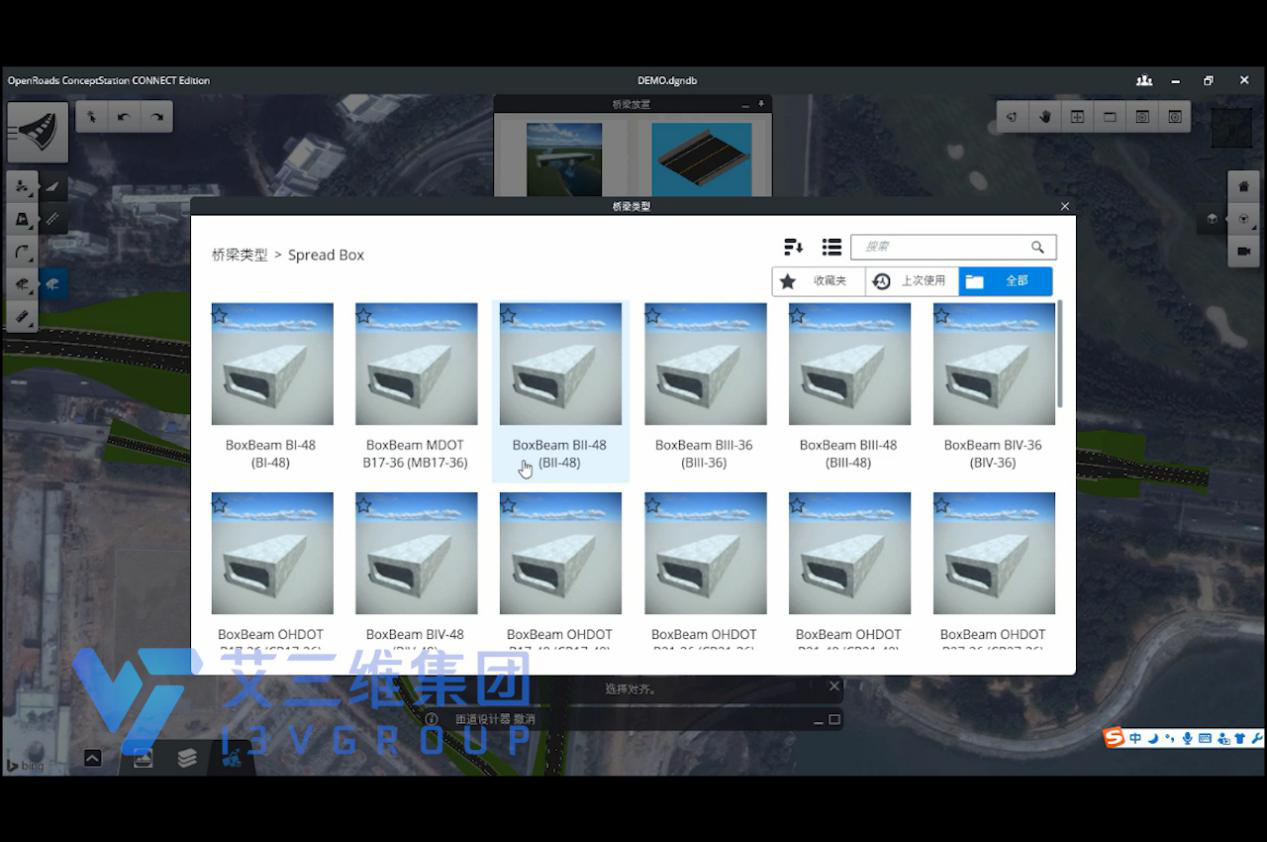Click the Sogou S input method icon
This screenshot has width=1267, height=842.
click(1114, 738)
